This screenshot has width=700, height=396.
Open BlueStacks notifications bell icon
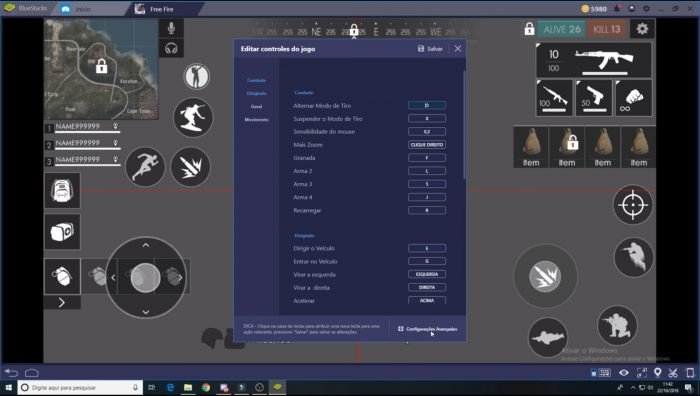pyautogui.click(x=618, y=8)
